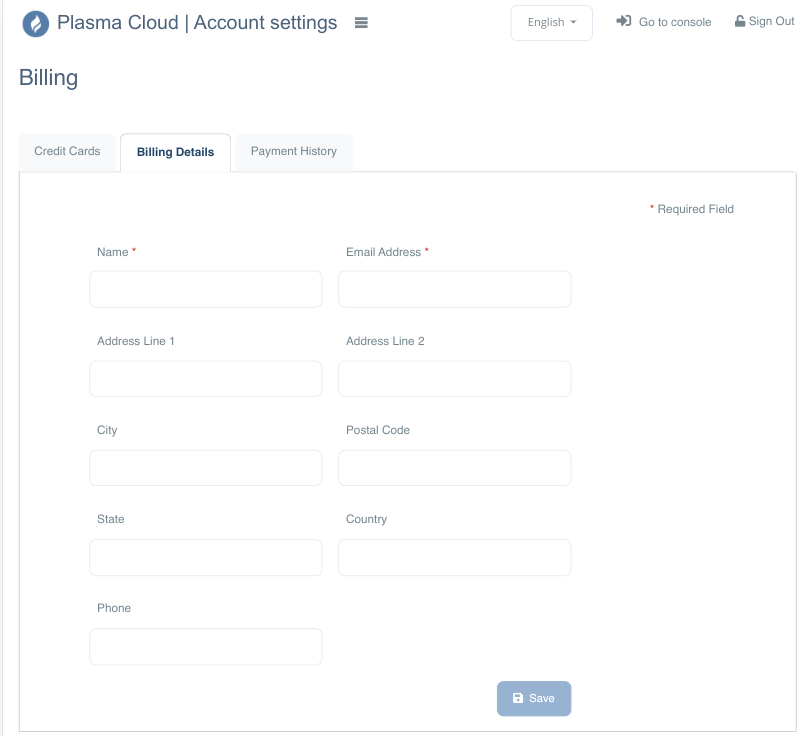Viewport: 812px width, 736px height.
Task: Select the State input field
Action: [x=206, y=557]
